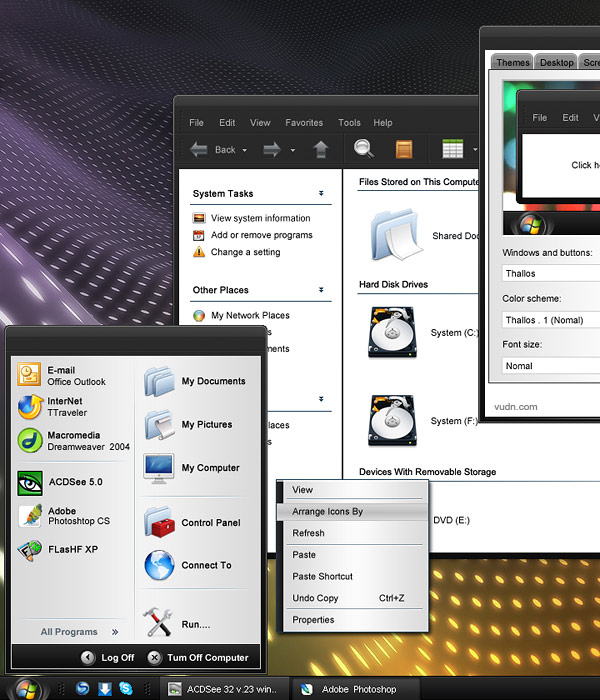Select the System (C:) hard drive icon
The height and width of the screenshot is (700, 600).
392,332
